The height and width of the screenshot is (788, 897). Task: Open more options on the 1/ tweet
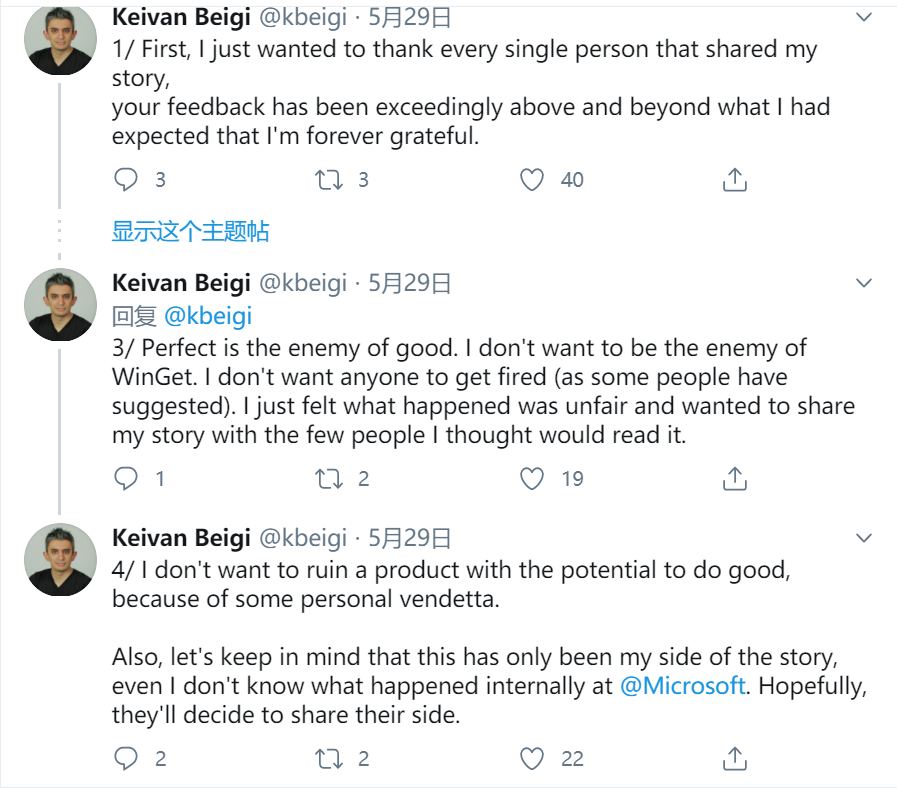pyautogui.click(x=865, y=18)
